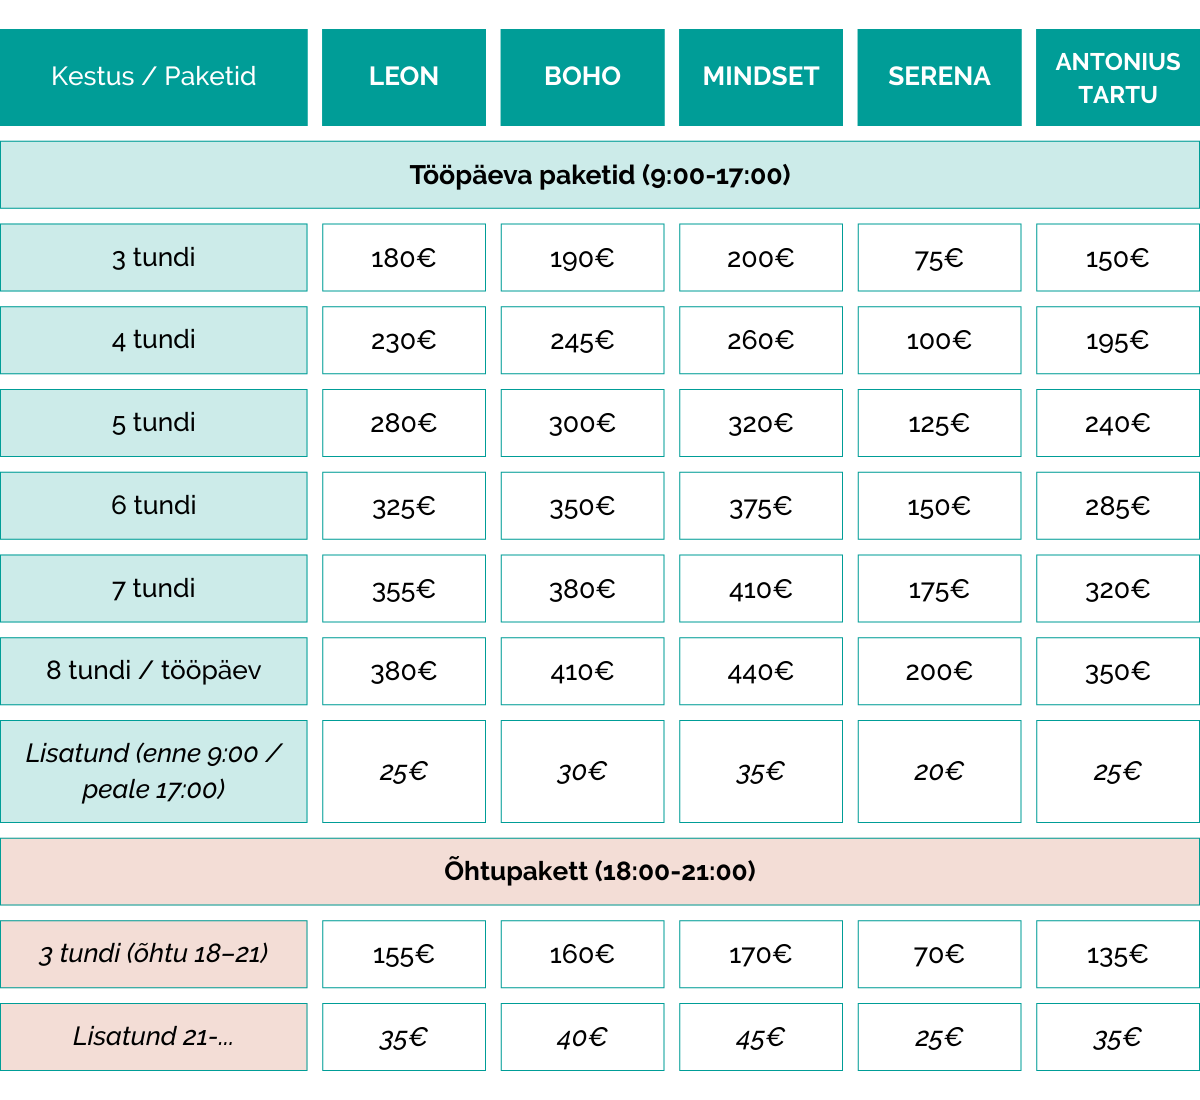Select ANTONIUS TARTU 6 tundi price 285€
The width and height of the screenshot is (1200, 1100).
click(x=1118, y=506)
